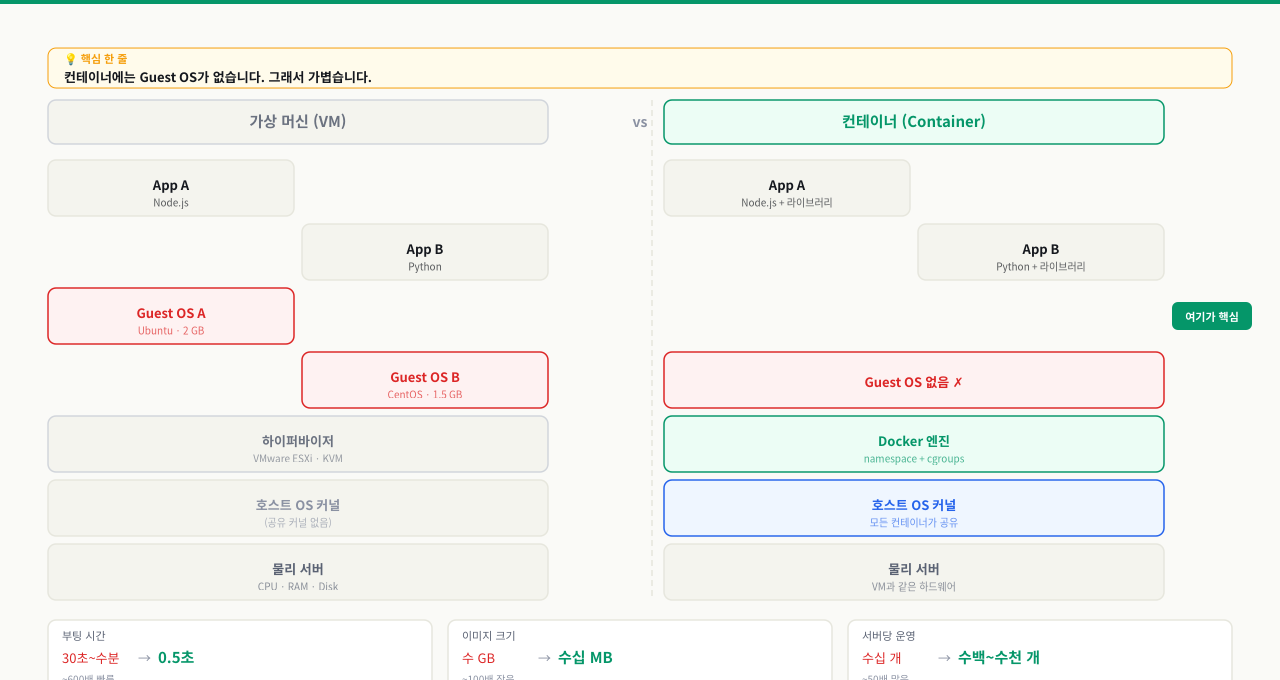The height and width of the screenshot is (680, 1280).
Task: Click the Guest OS 없음 red box
Action: [x=914, y=380]
